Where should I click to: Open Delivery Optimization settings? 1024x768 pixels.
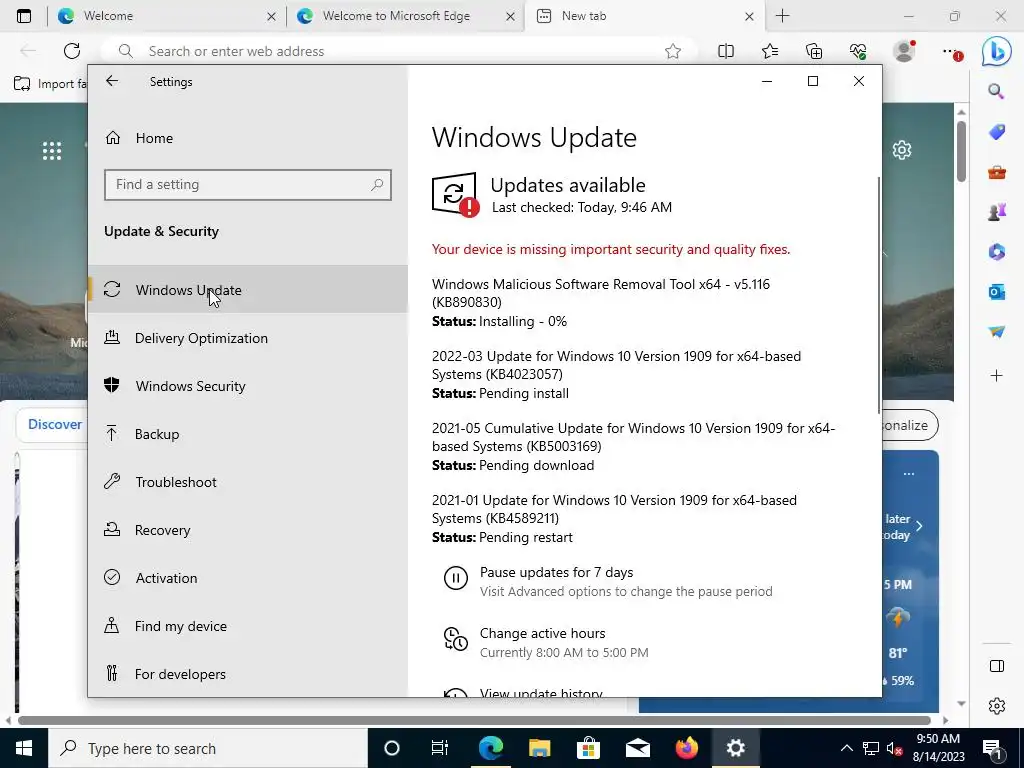pos(248,338)
